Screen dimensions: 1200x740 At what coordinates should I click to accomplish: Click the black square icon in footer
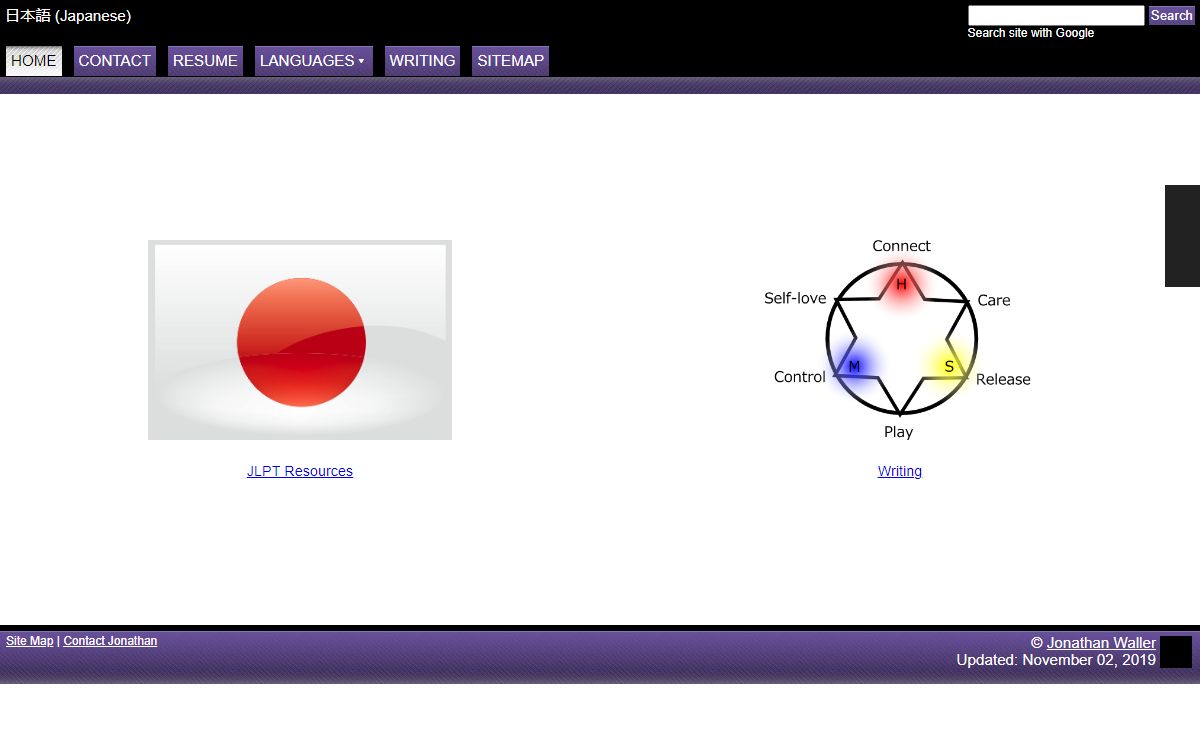coord(1176,652)
